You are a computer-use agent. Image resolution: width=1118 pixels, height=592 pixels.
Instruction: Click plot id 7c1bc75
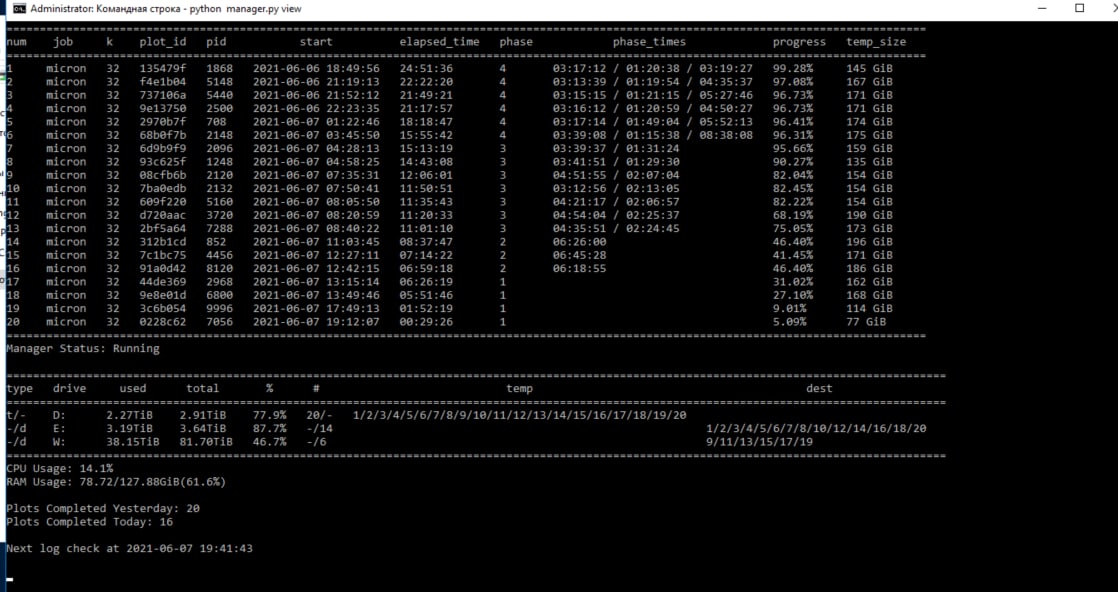click(163, 255)
